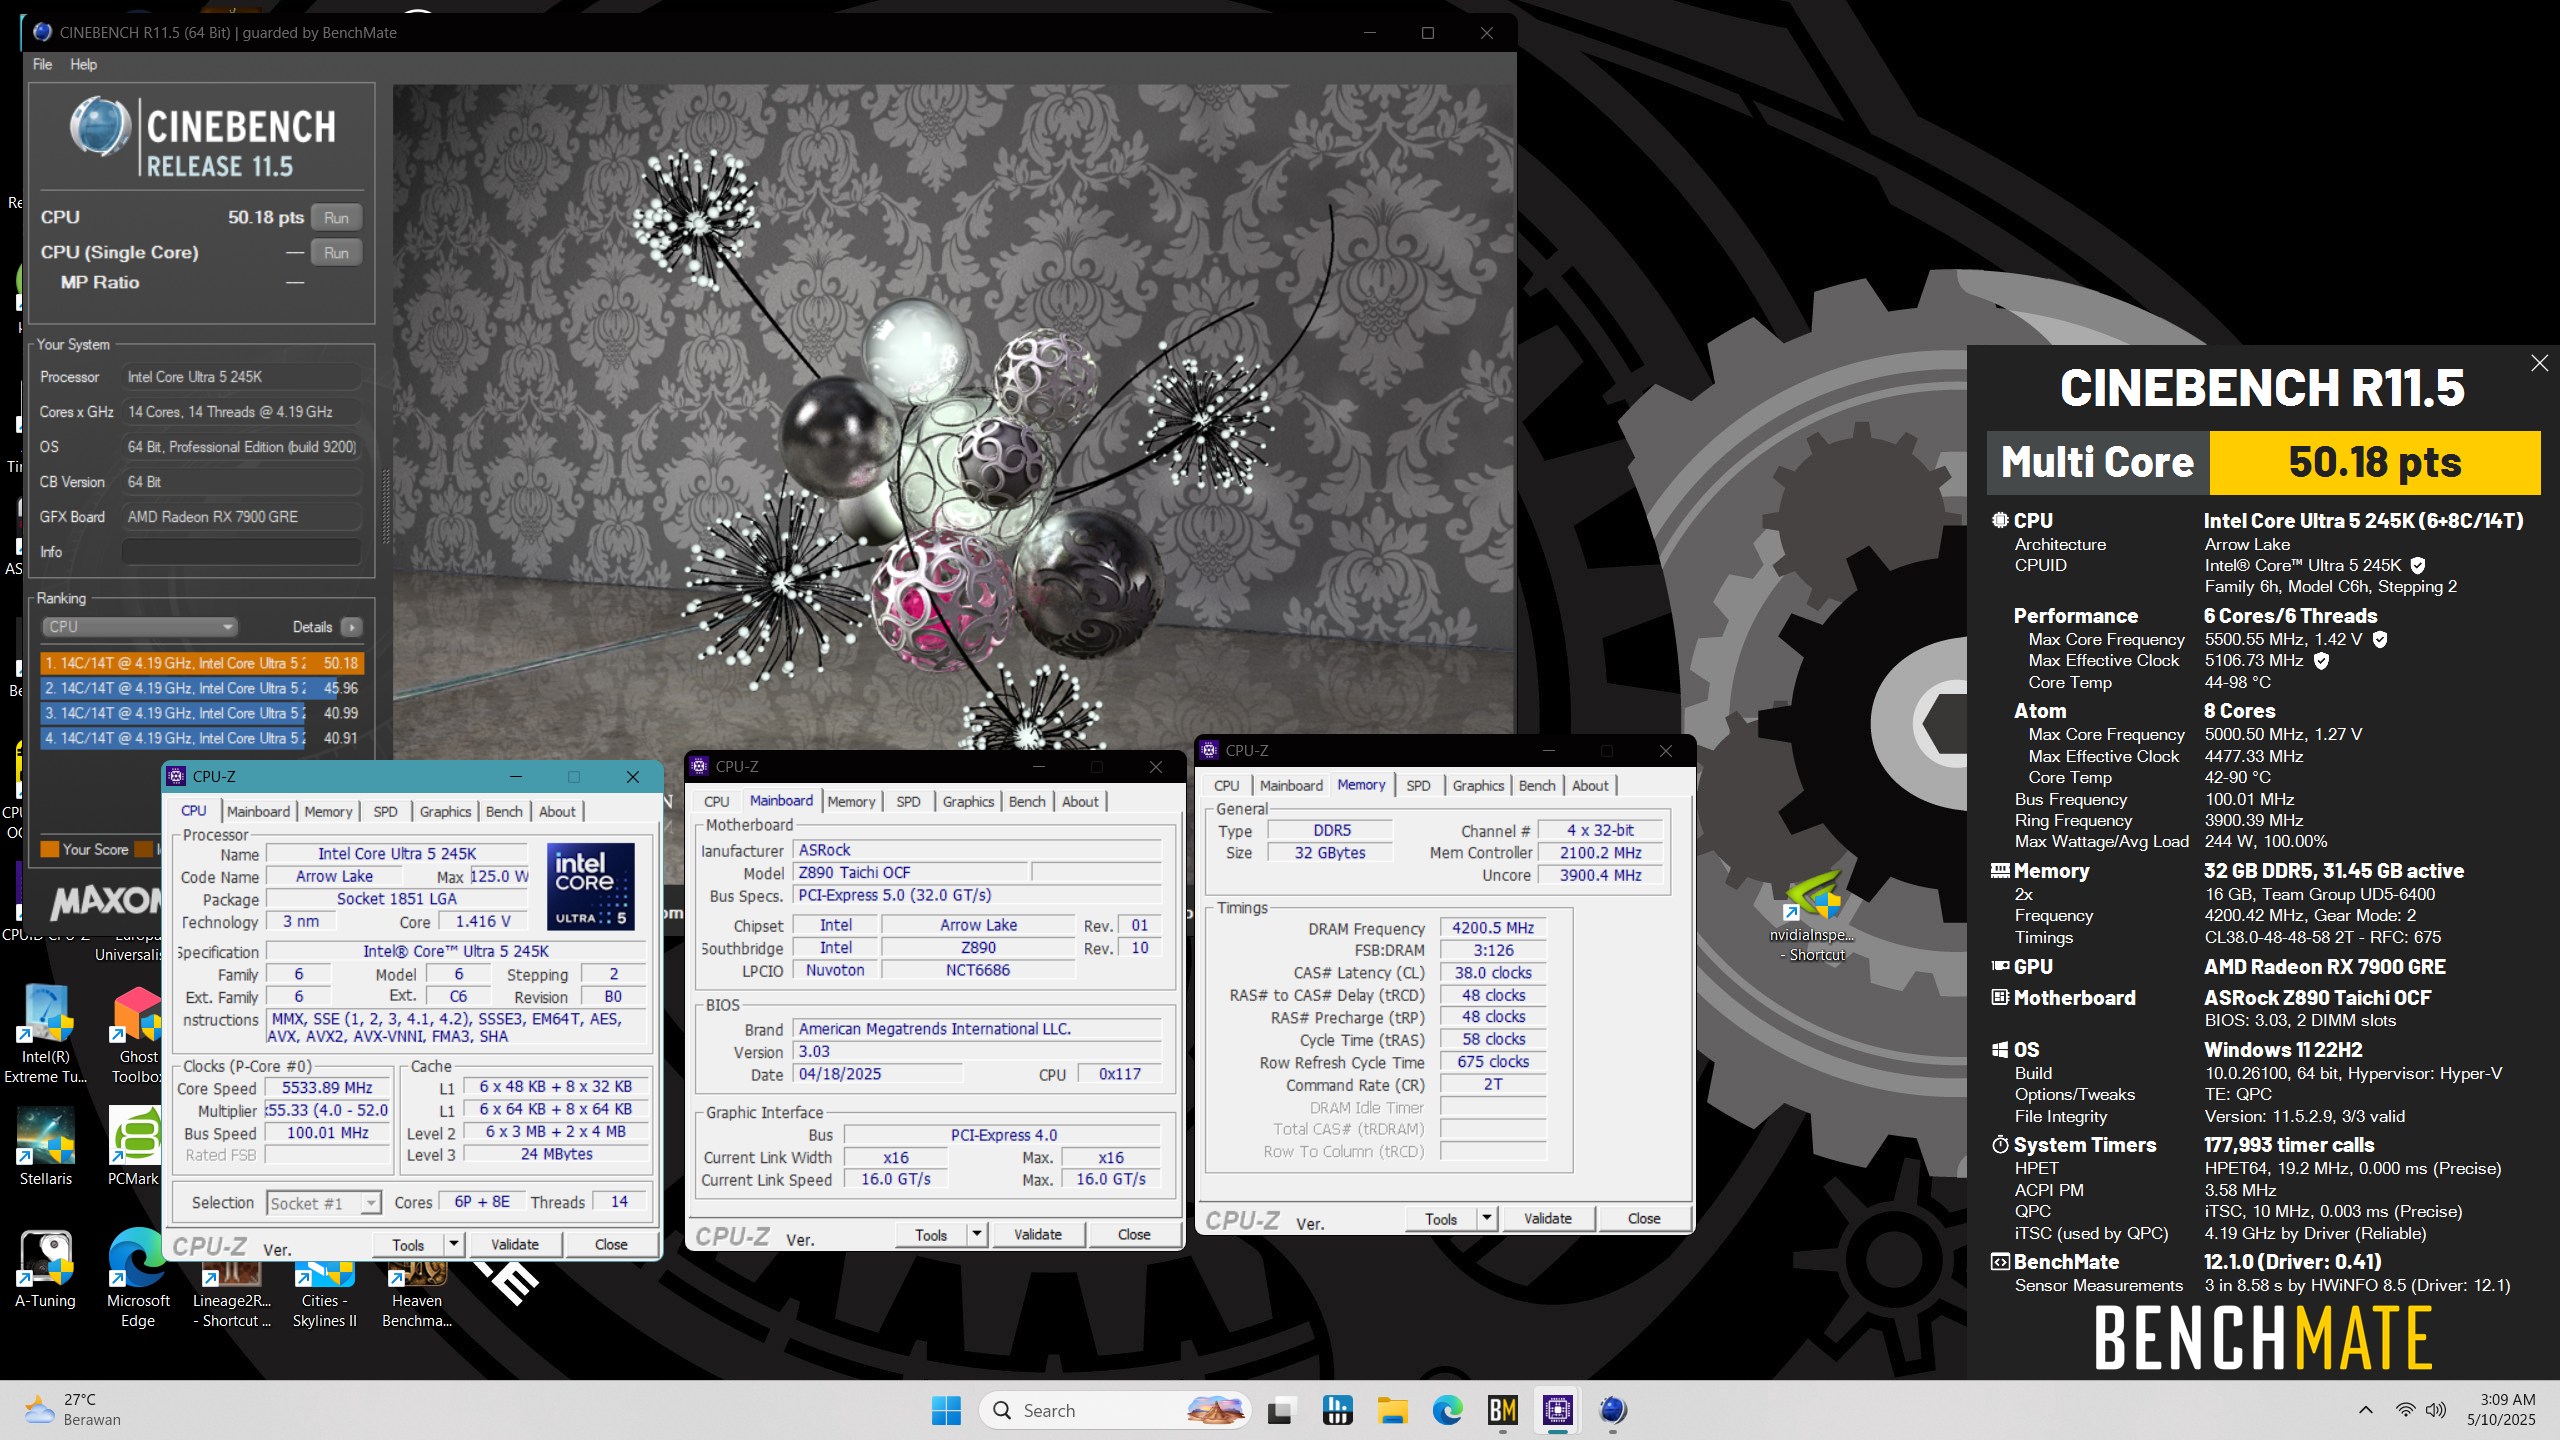The image size is (2560, 1440).
Task: Run the CPU Single Core benchmark
Action: (336, 252)
